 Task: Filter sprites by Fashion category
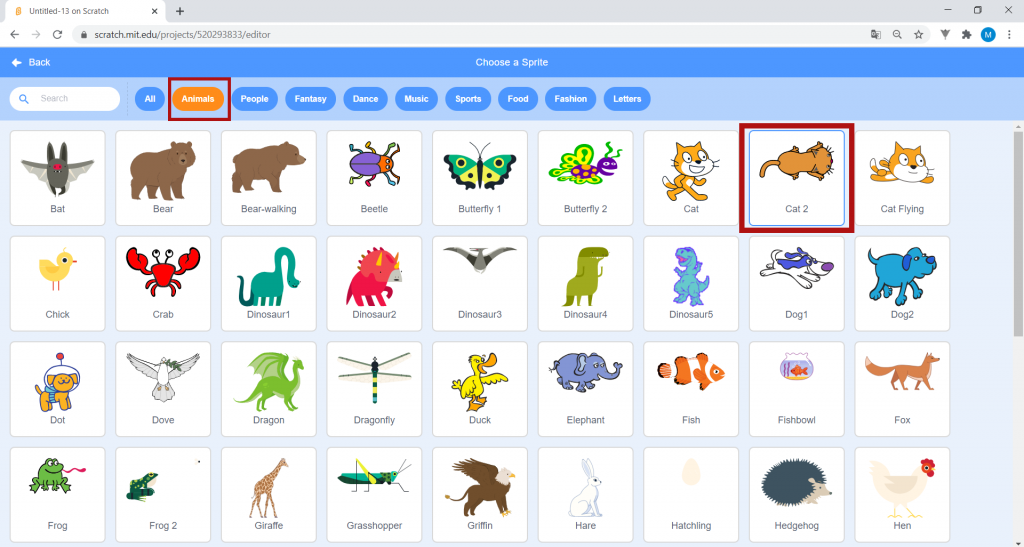(x=570, y=99)
